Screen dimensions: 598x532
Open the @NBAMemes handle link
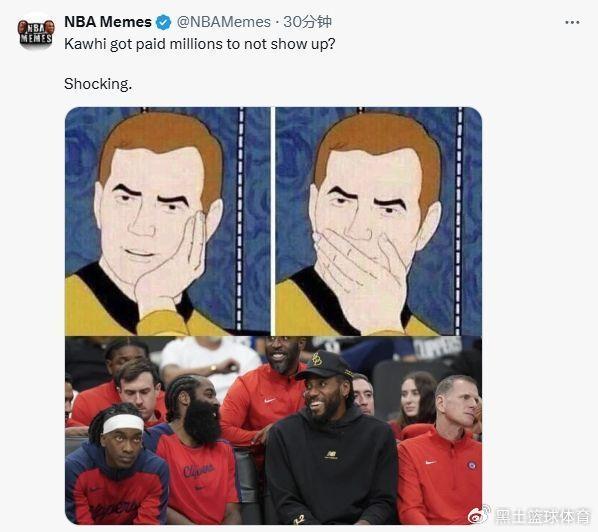coord(223,22)
